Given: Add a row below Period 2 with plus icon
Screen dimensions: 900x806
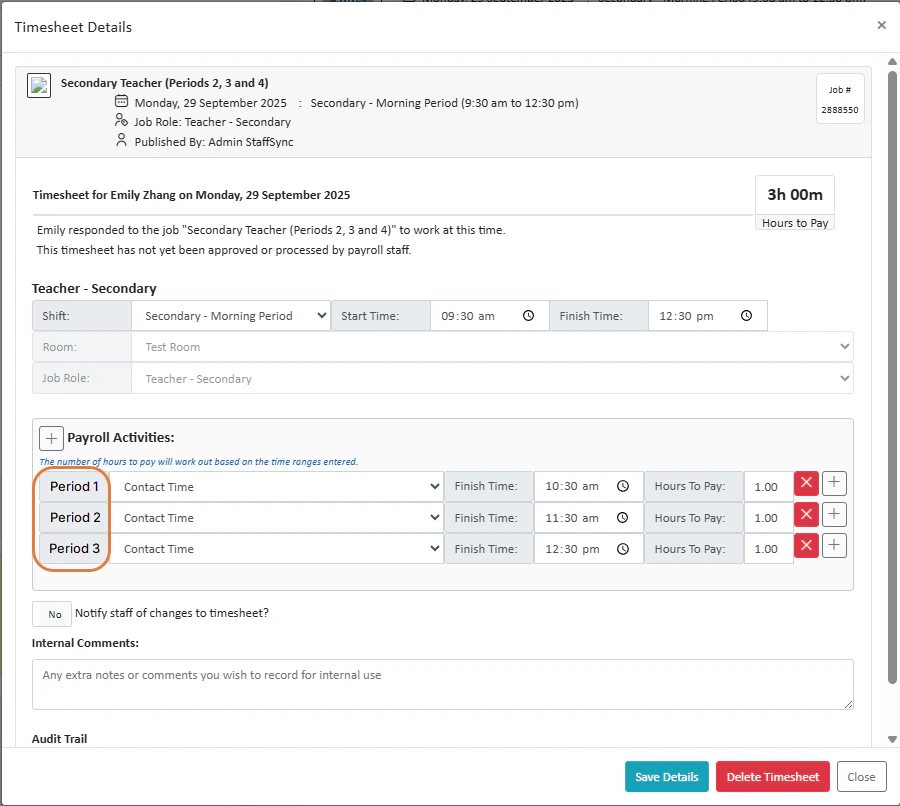Looking at the screenshot, I should pyautogui.click(x=834, y=514).
